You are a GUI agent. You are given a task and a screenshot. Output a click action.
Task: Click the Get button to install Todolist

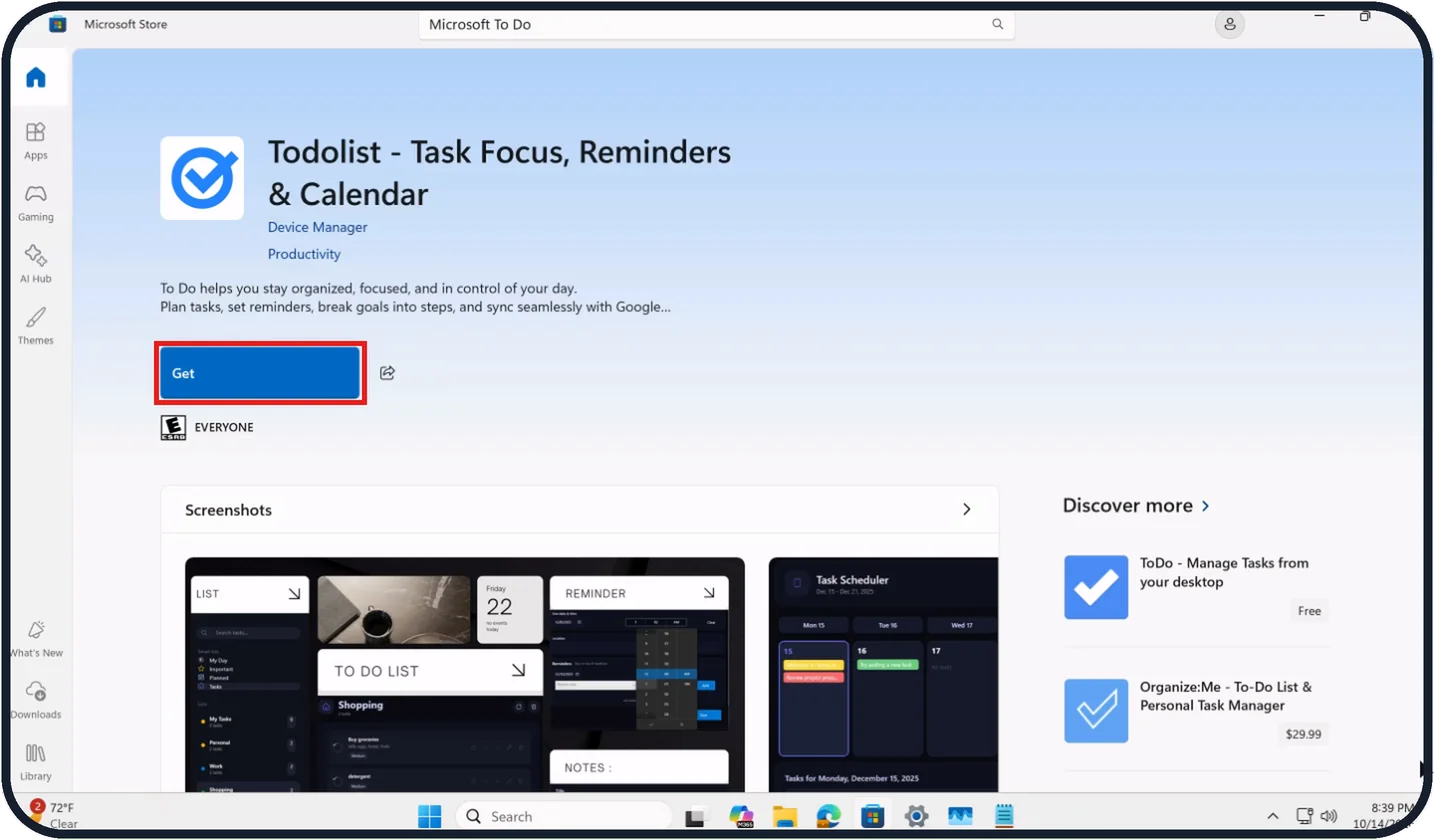[x=260, y=373]
